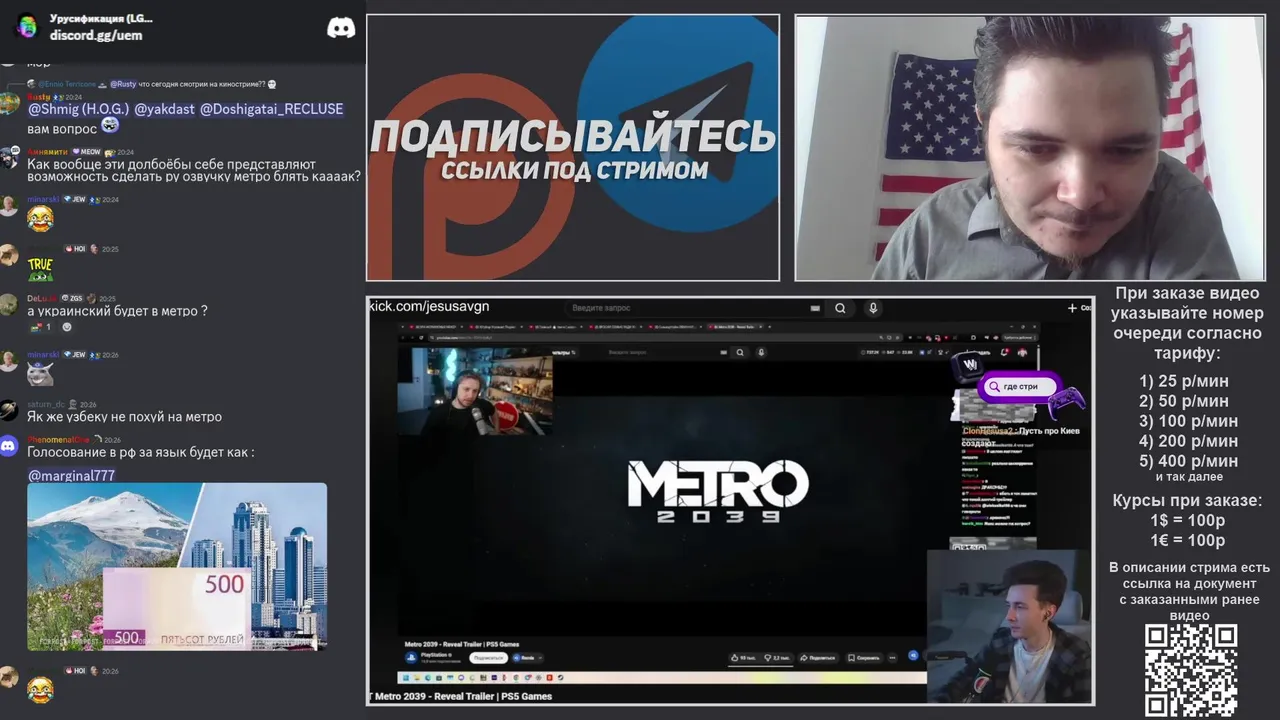Click the dislike button under the Metro trailer
Viewport: 1280px width, 720px height.
pos(778,658)
